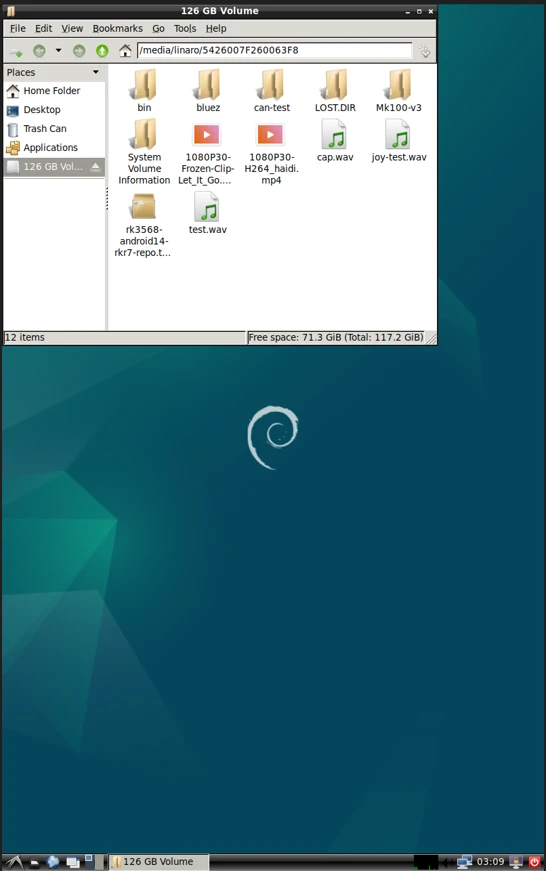Click the jump-to-path icon beside address bar
Viewport: 546px width, 871px height.
coord(424,51)
